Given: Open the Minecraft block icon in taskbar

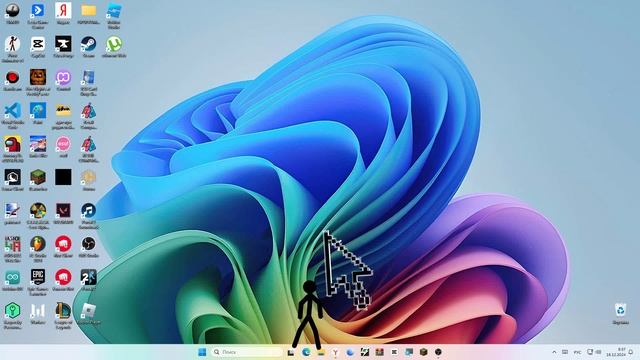Looking at the screenshot, I should (424, 352).
